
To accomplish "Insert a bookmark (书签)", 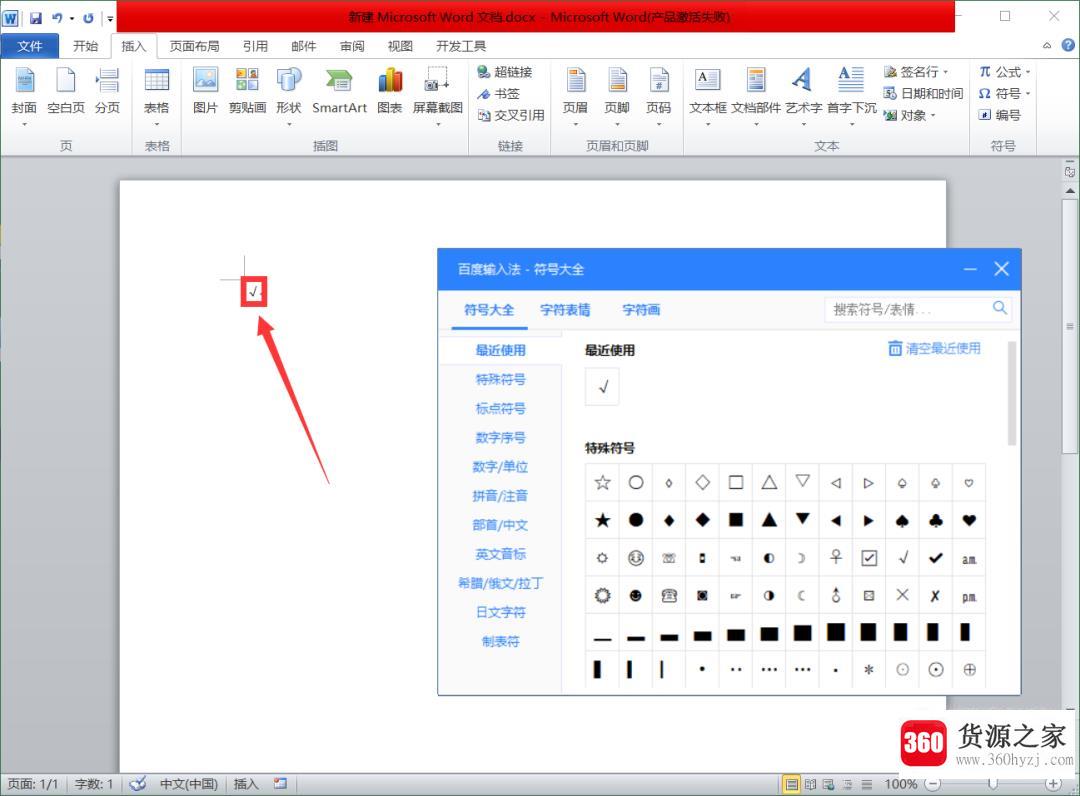I will click(499, 94).
